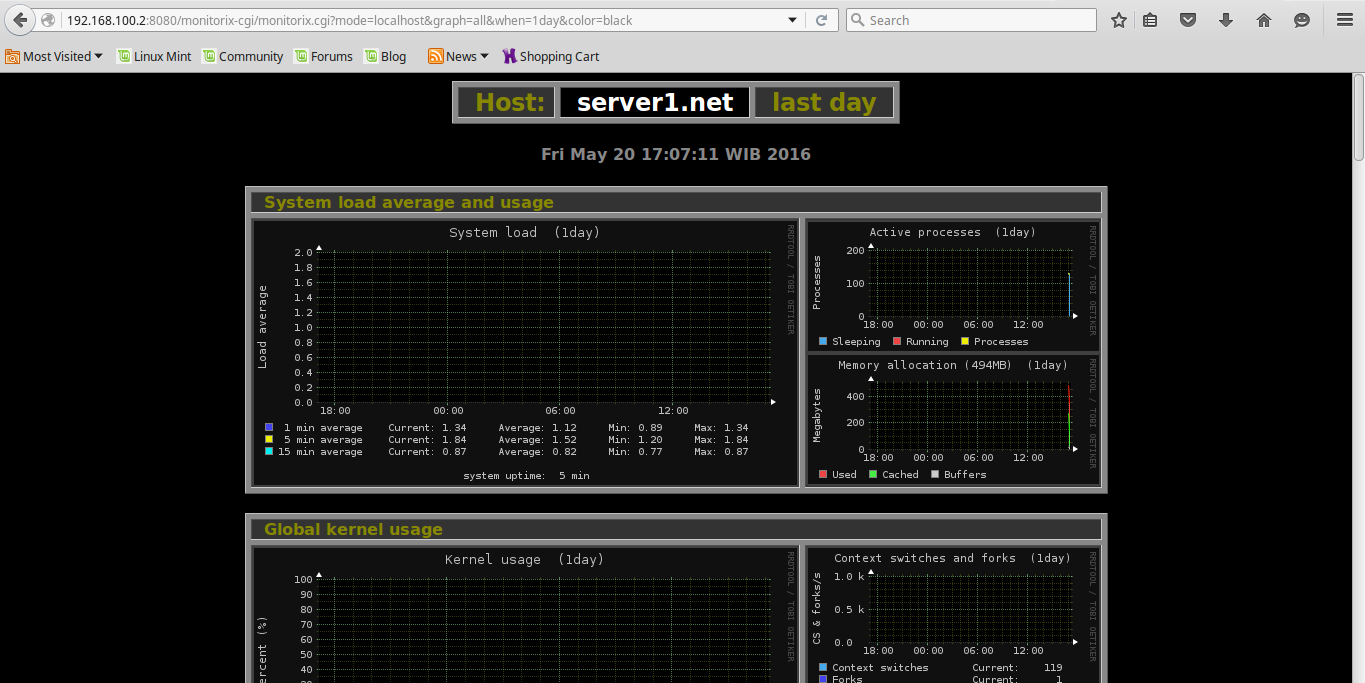Click the Community bookmark favicon
The height and width of the screenshot is (683, 1365).
(x=209, y=57)
